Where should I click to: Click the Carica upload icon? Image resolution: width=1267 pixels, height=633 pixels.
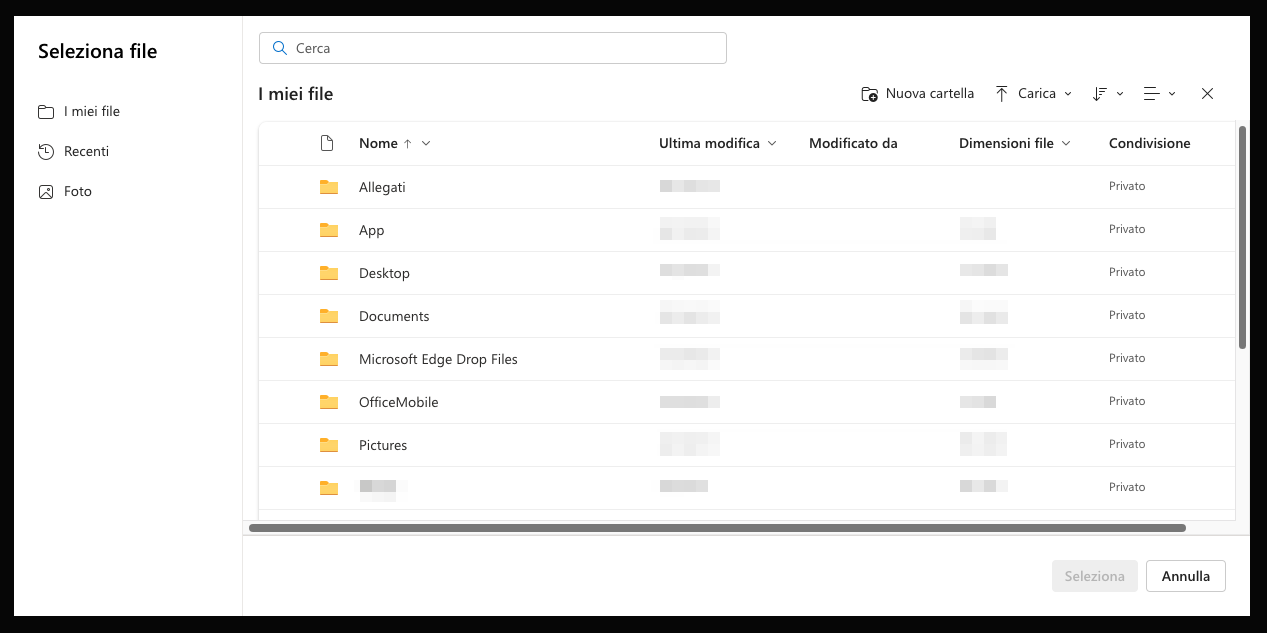[1002, 93]
